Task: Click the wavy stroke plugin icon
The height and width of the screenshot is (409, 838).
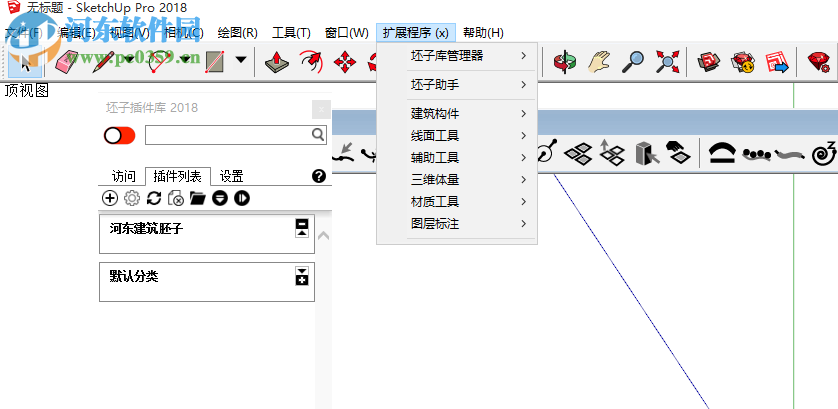Action: pyautogui.click(x=789, y=155)
